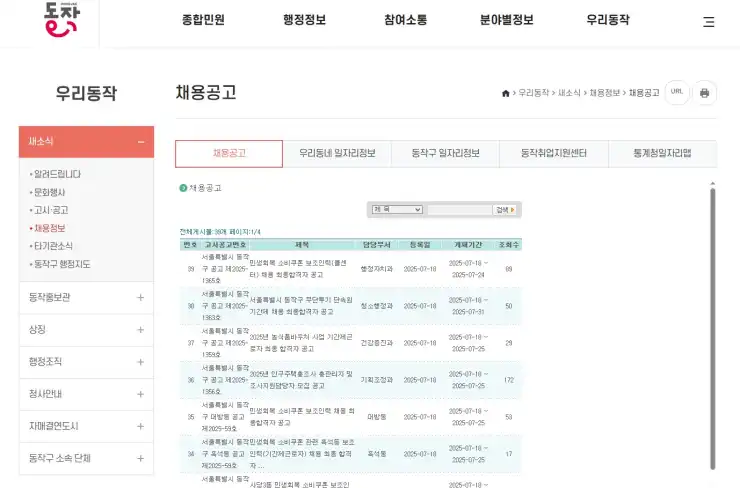The height and width of the screenshot is (488, 740).
Task: Open 고시·공고 in sidebar
Action: [x=51, y=210]
